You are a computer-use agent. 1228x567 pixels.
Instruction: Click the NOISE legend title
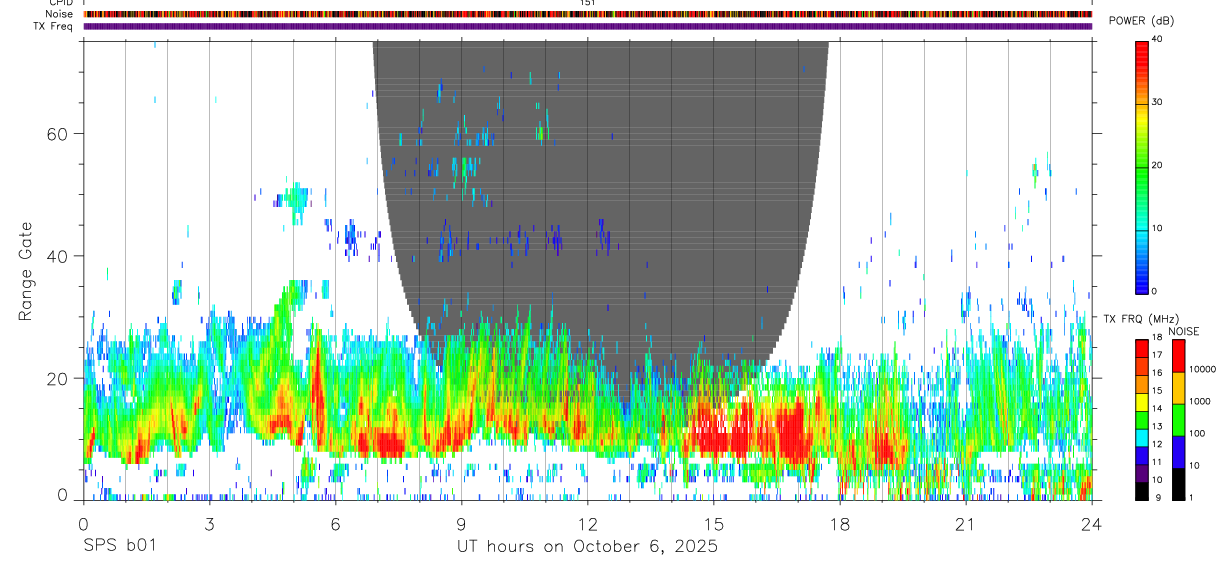[x=1183, y=331]
